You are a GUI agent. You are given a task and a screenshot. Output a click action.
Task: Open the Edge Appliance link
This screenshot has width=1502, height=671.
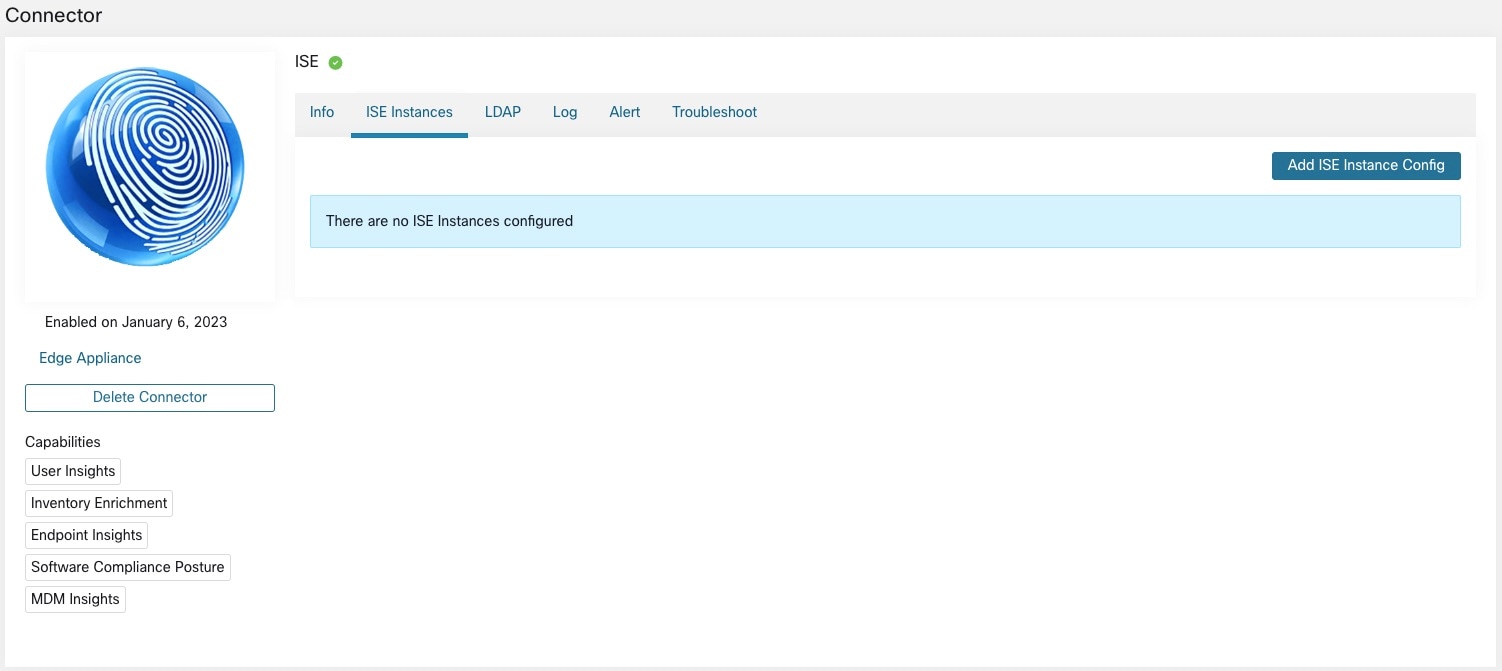tap(90, 358)
